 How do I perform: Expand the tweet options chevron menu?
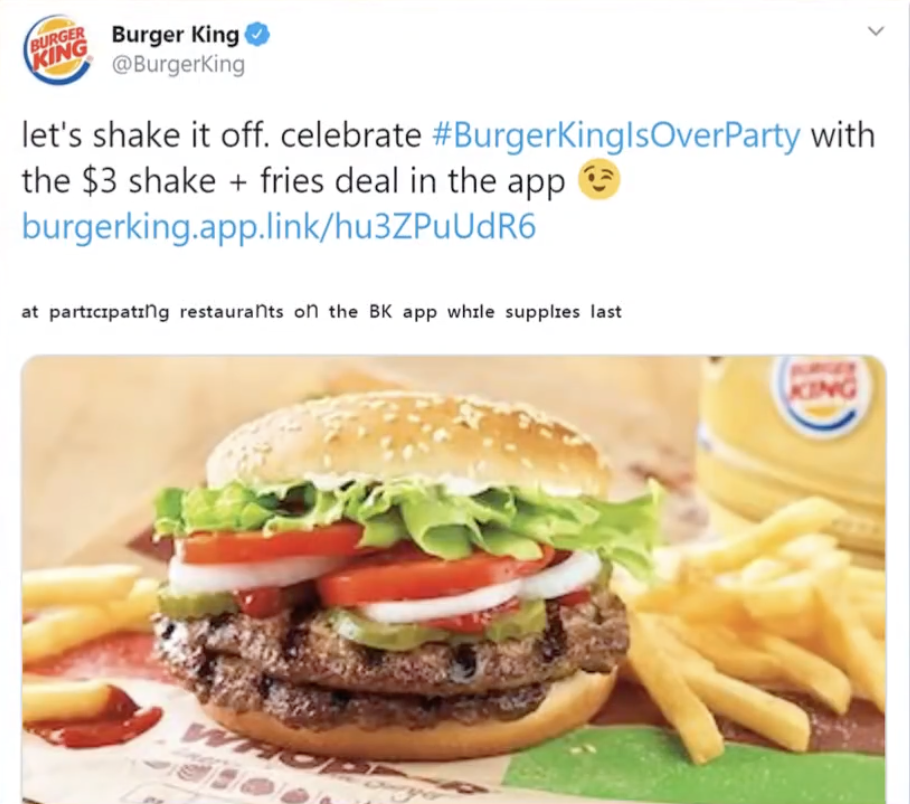tap(876, 31)
